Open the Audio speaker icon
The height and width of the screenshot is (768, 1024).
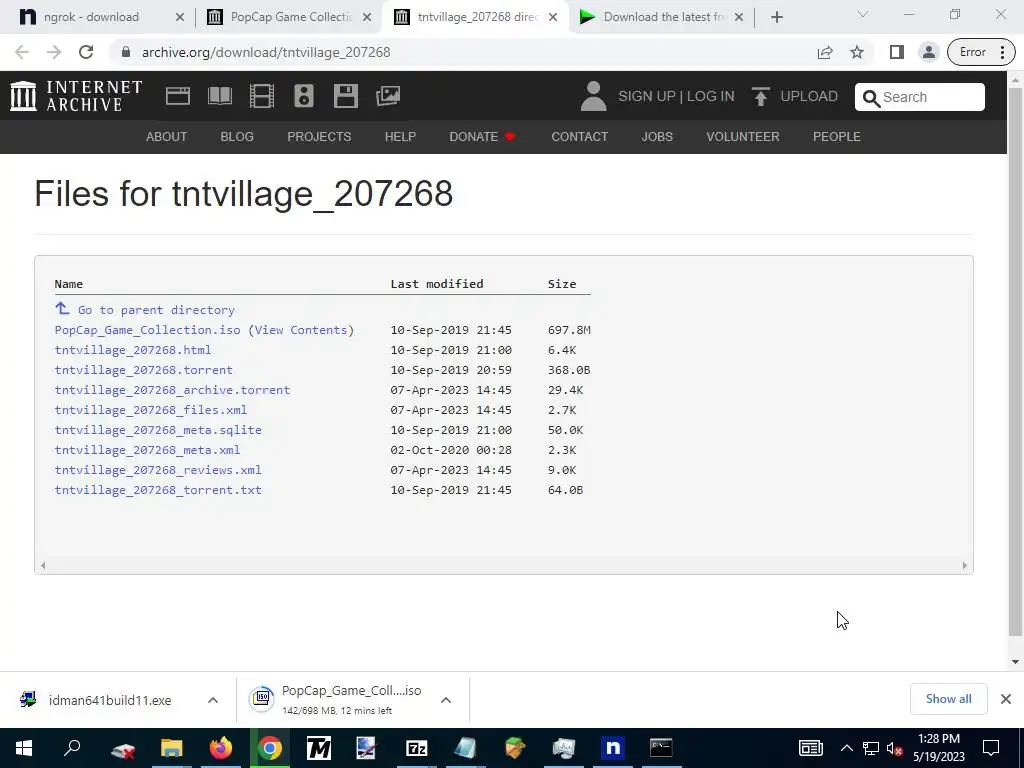pos(304,96)
